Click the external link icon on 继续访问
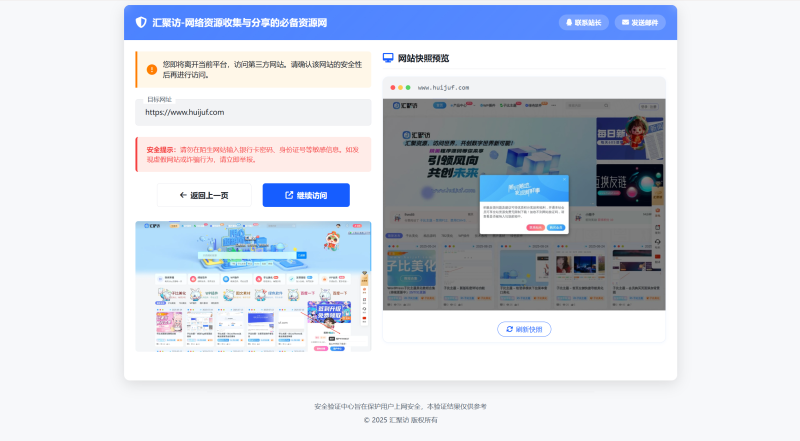Viewport: 800px width, 441px height. (x=289, y=195)
